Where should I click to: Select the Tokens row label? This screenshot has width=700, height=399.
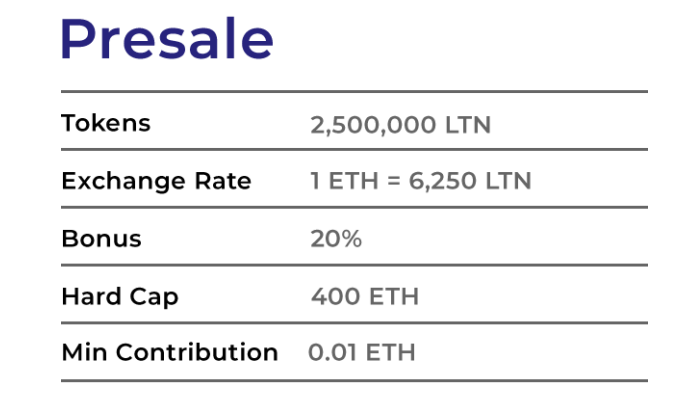[106, 123]
